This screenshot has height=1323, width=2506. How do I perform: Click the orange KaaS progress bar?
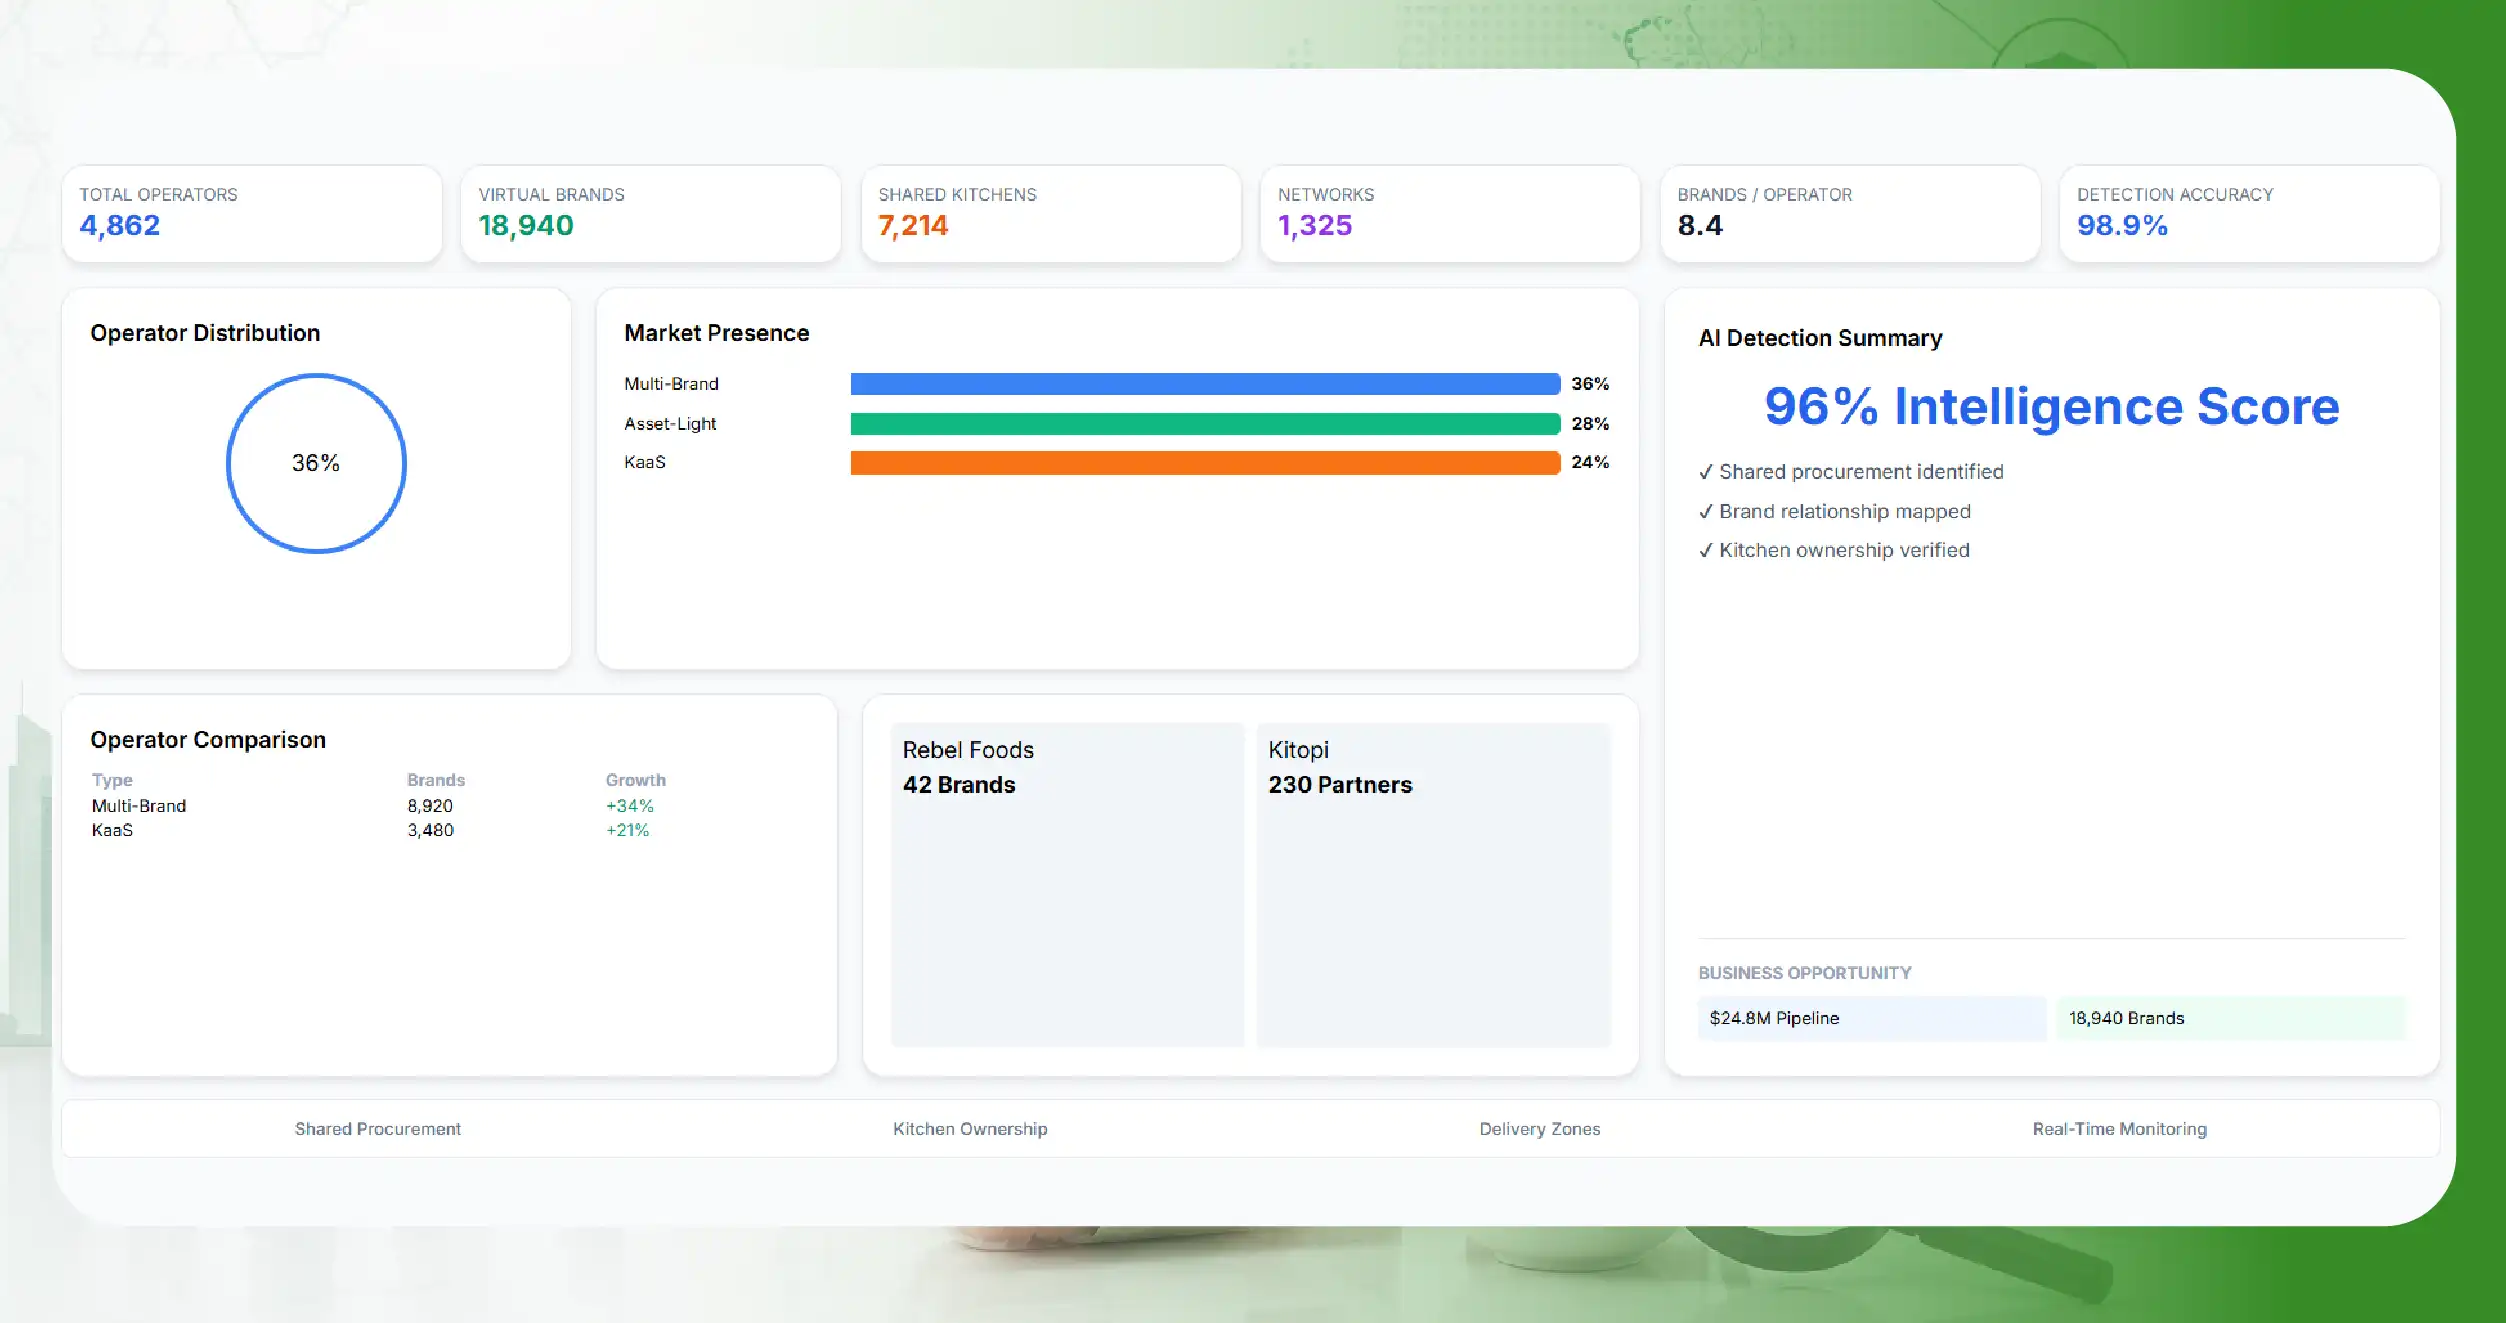(1205, 462)
